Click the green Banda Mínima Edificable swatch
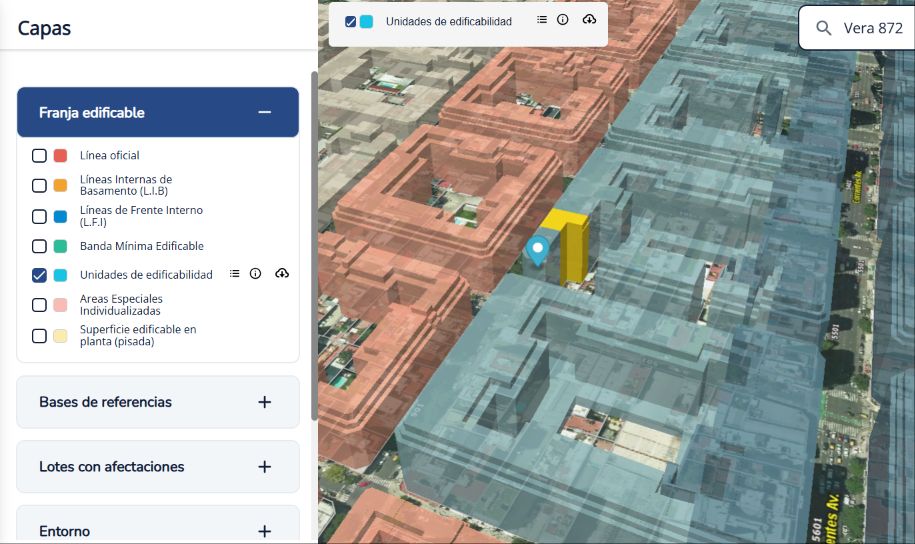The height and width of the screenshot is (544, 915). pos(60,246)
